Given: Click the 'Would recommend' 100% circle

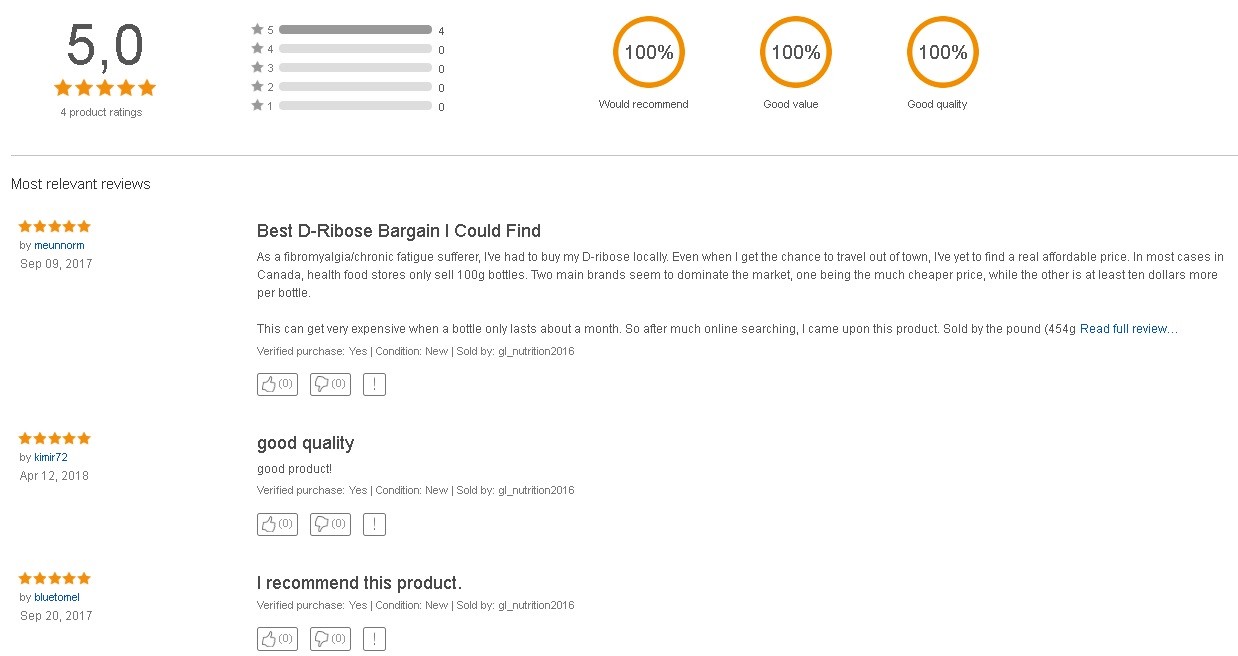Looking at the screenshot, I should click(x=649, y=52).
